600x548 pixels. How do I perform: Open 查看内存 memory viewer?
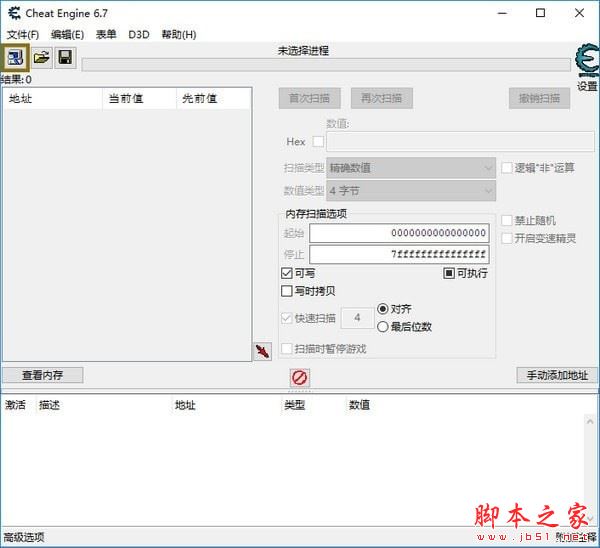[x=42, y=375]
